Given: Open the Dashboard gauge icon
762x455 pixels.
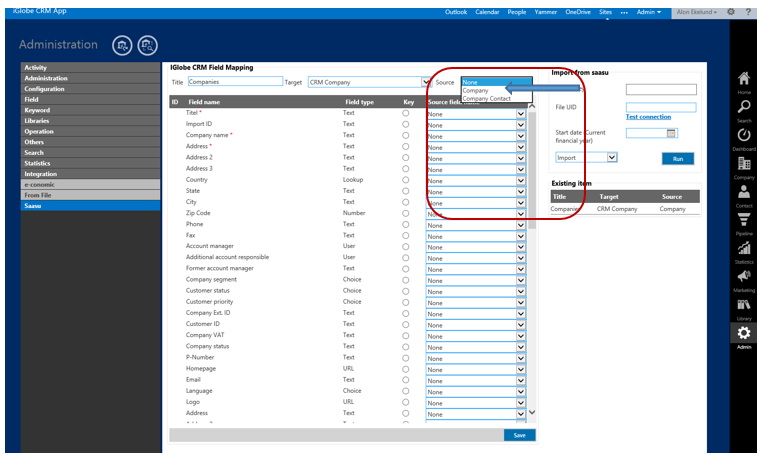Looking at the screenshot, I should coord(744,135).
